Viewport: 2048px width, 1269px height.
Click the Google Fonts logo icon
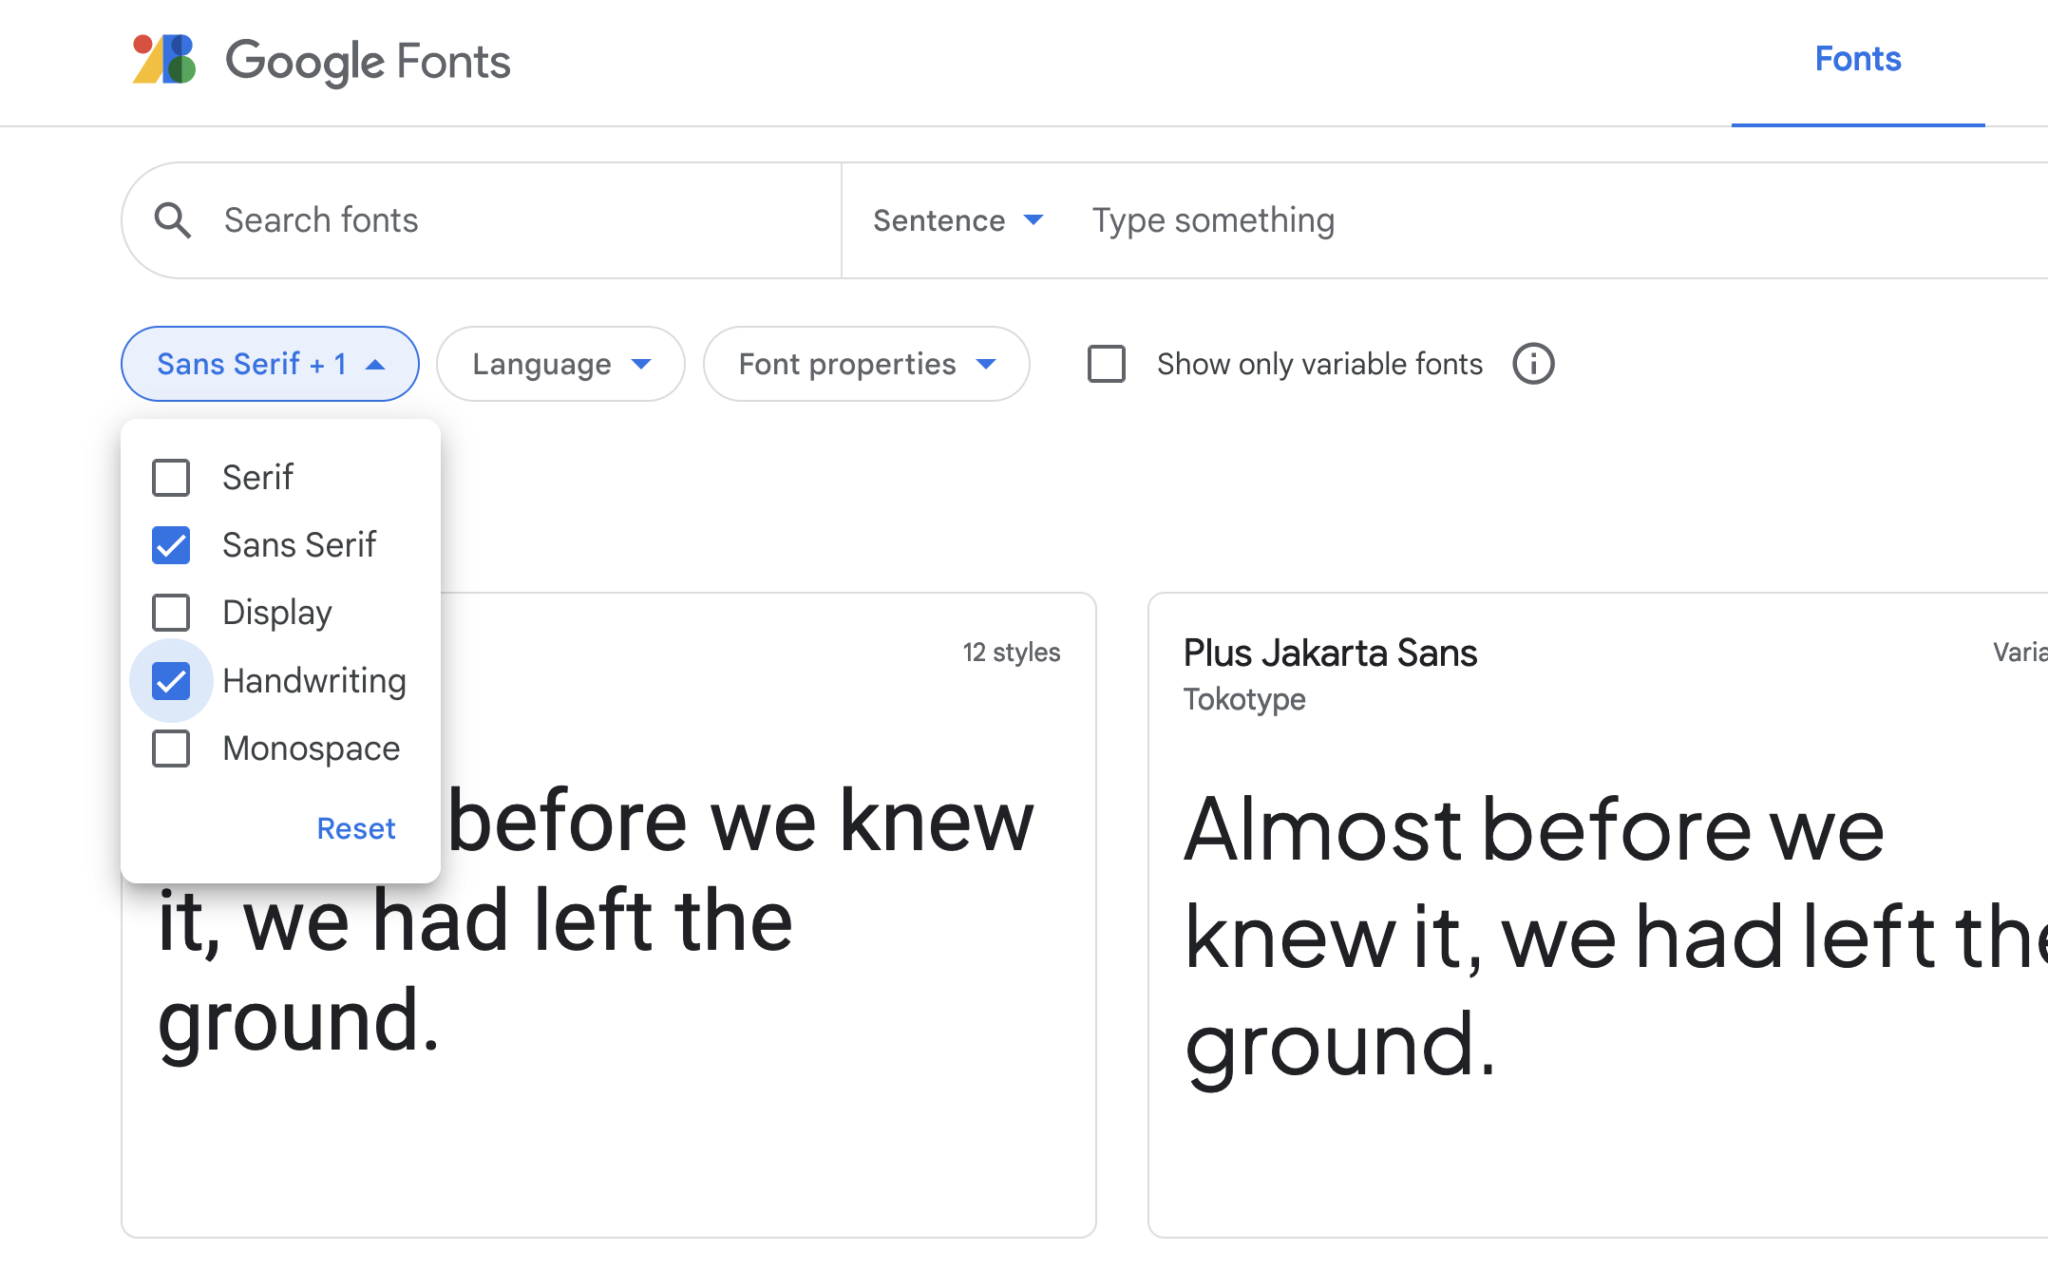tap(164, 60)
